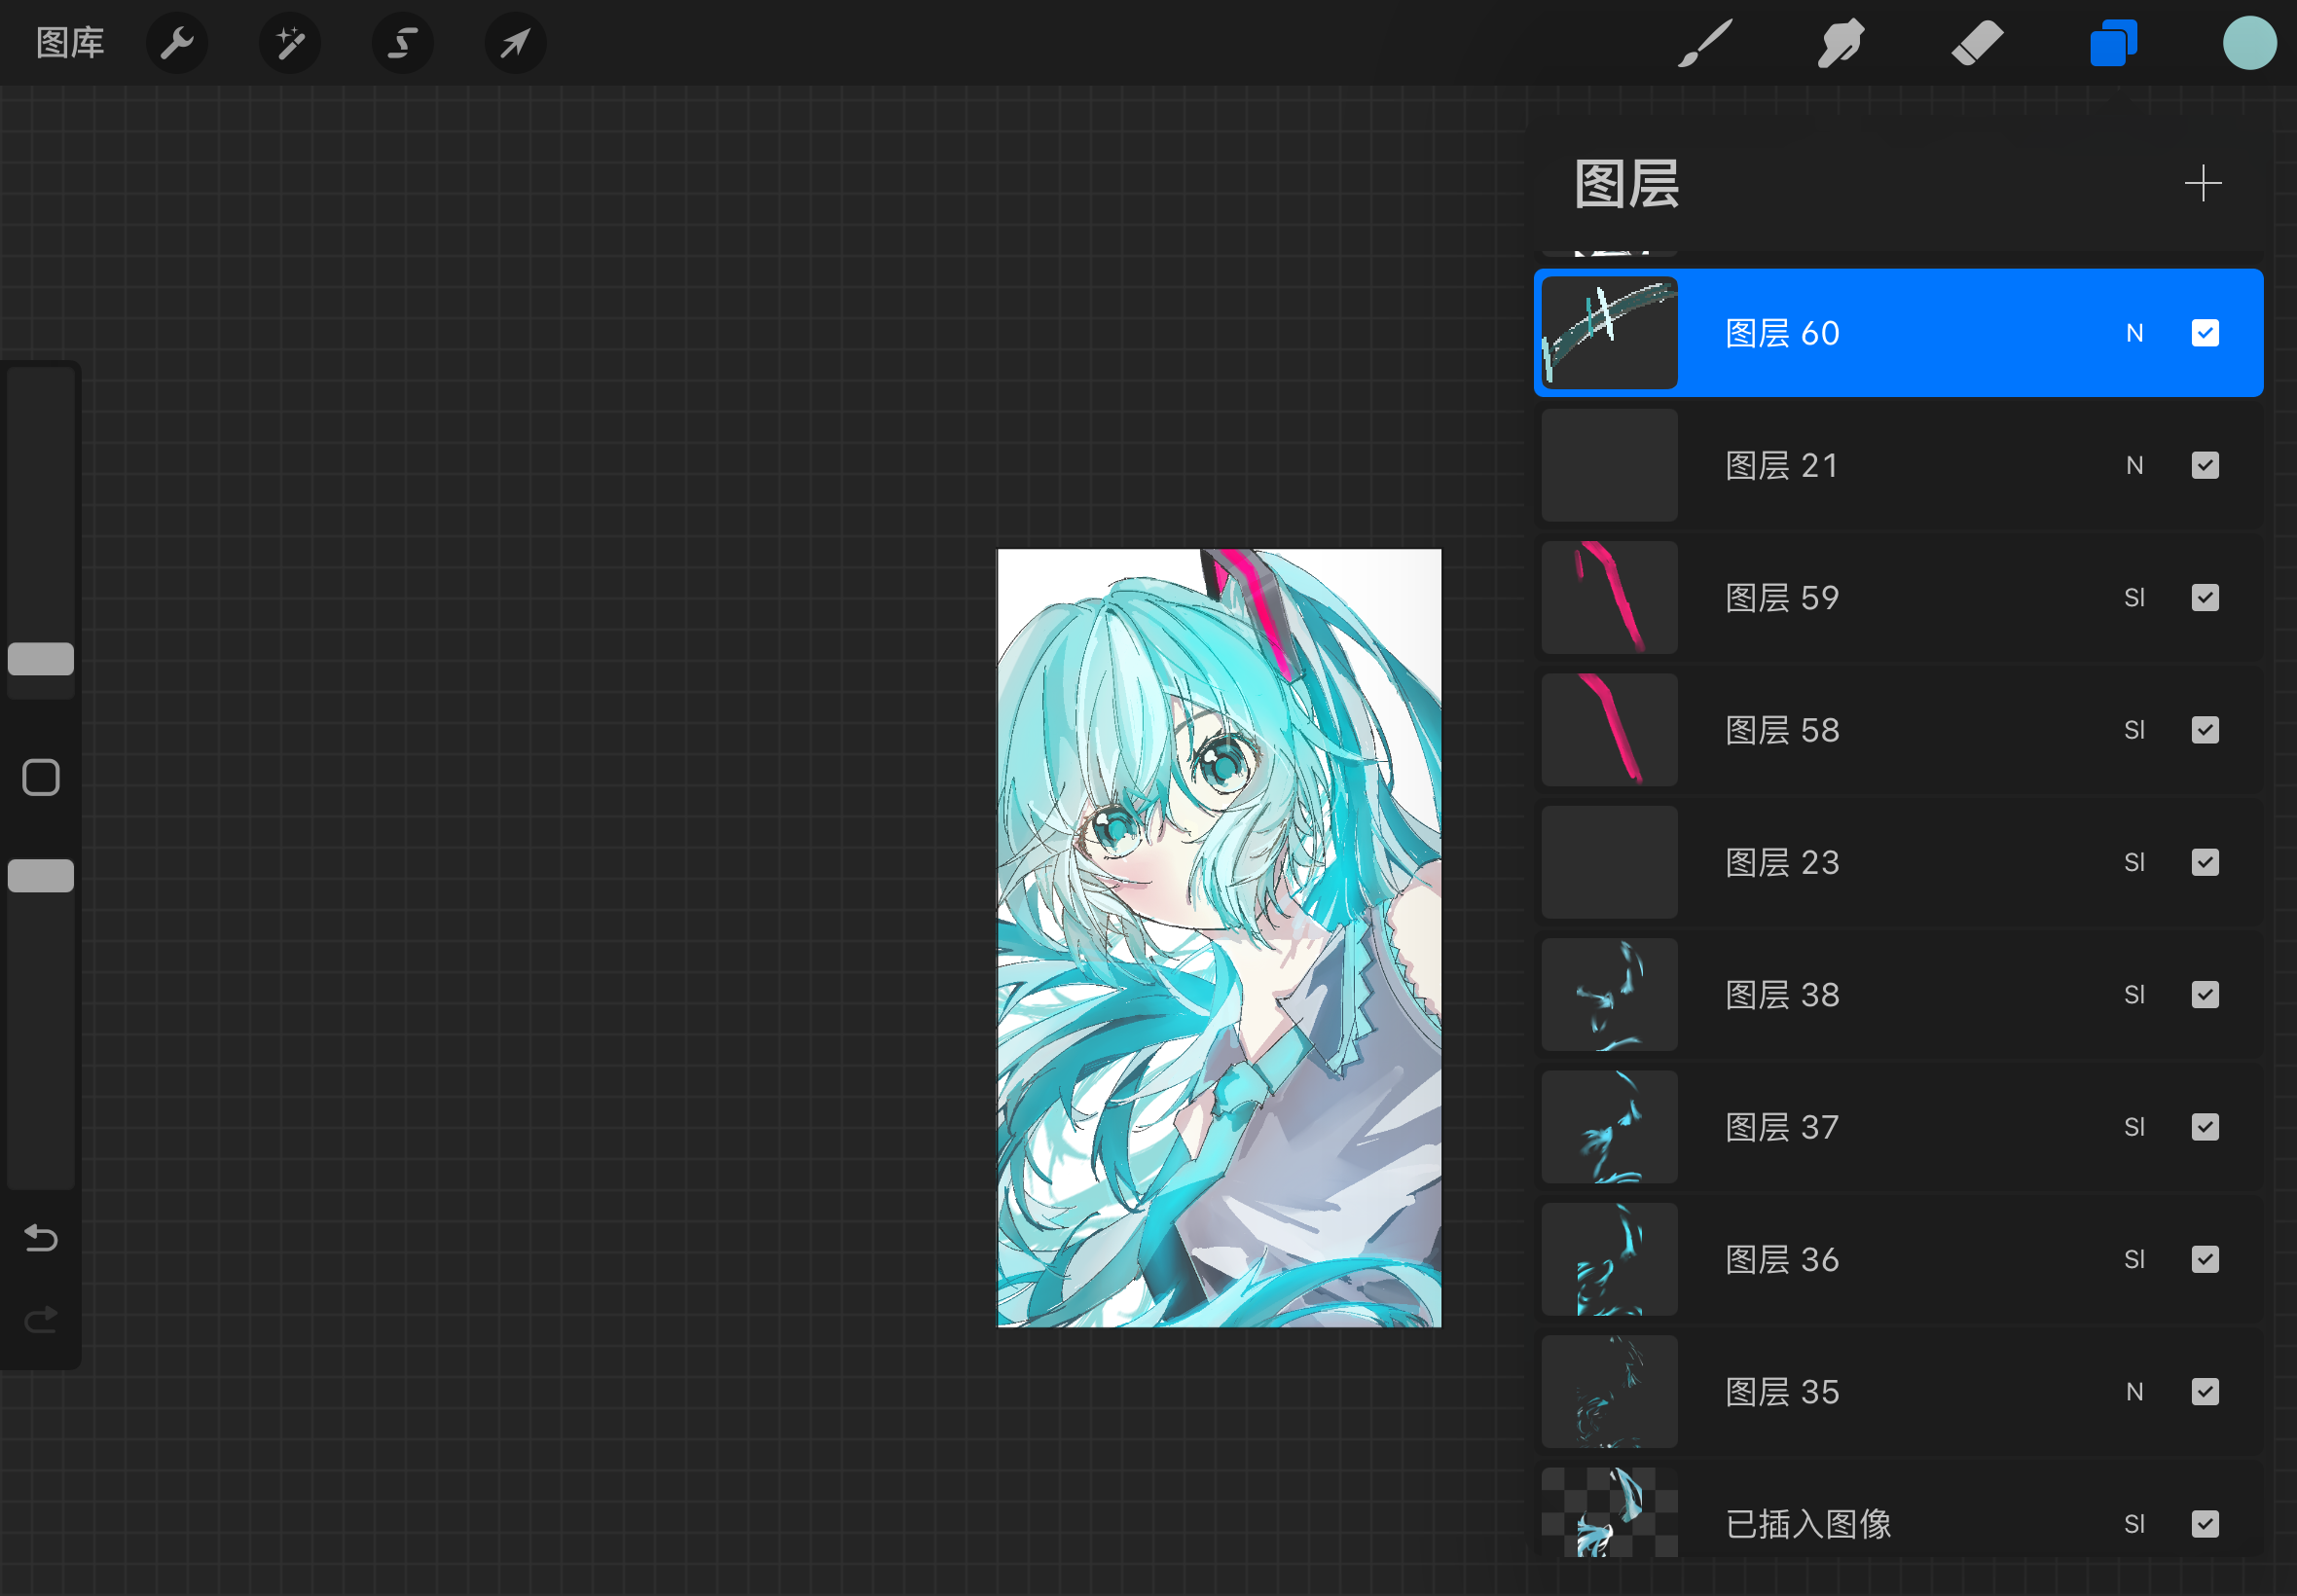
Task: Uncheck visibility of 图层 59
Action: pyautogui.click(x=2204, y=598)
